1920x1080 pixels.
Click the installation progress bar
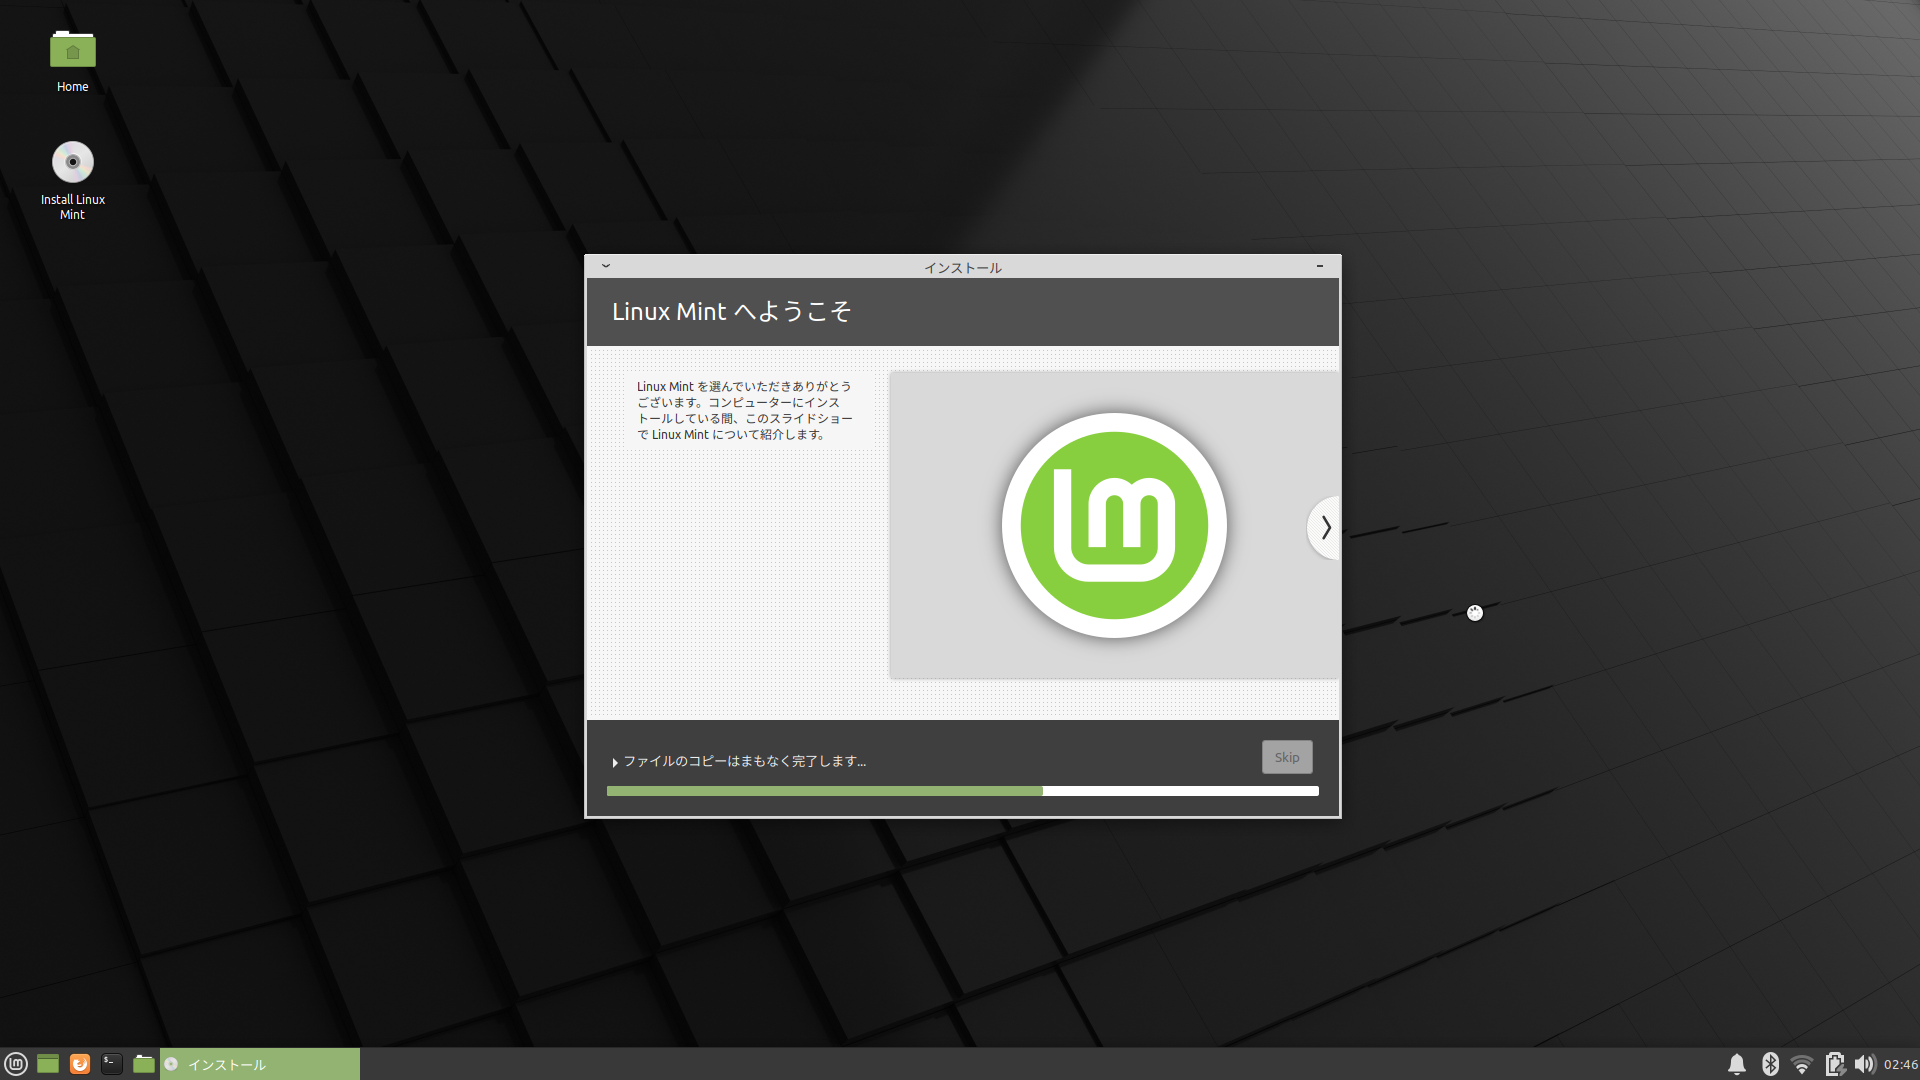[x=962, y=790]
